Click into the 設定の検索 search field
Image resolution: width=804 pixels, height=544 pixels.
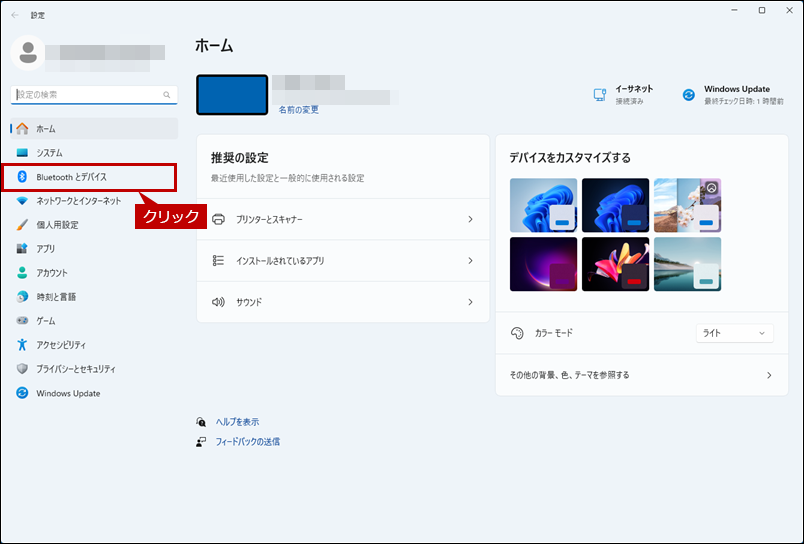(94, 95)
